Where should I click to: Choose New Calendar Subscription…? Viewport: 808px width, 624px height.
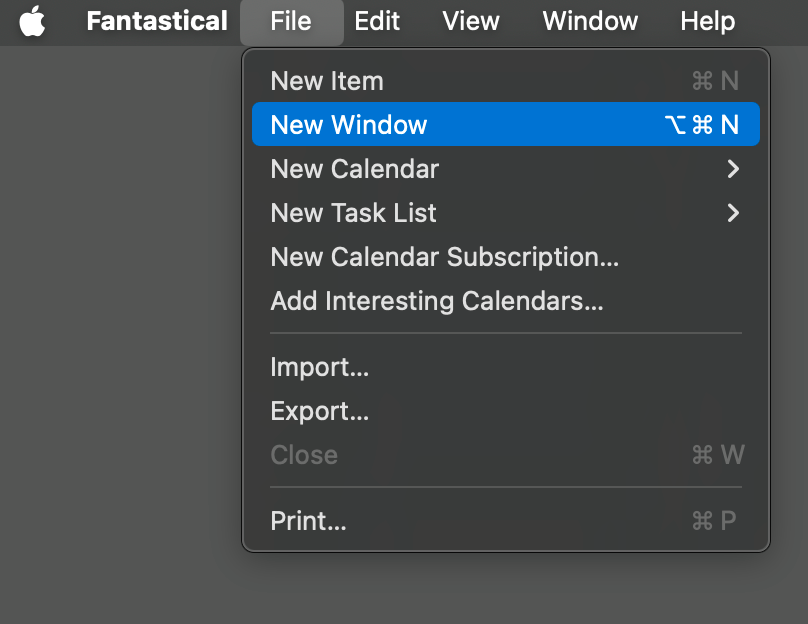point(506,257)
